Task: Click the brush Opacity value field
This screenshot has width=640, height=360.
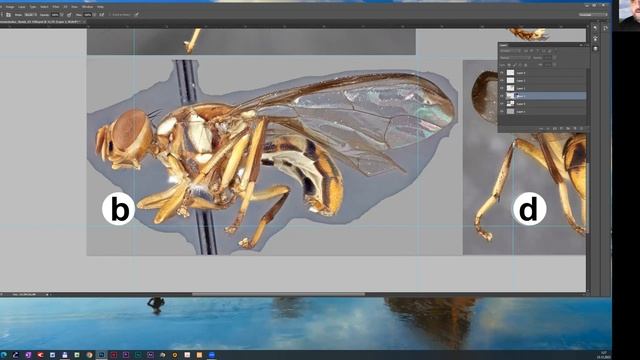Action: coord(55,15)
